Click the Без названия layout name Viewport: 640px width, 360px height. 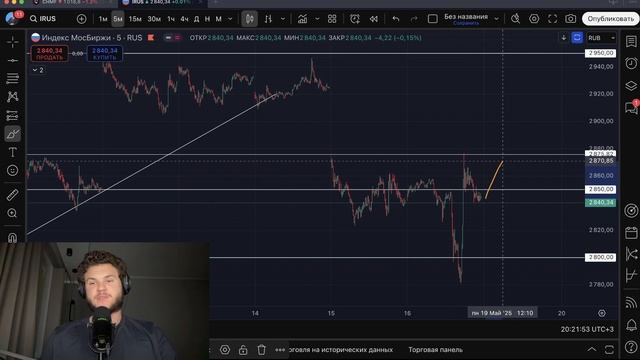click(x=466, y=17)
